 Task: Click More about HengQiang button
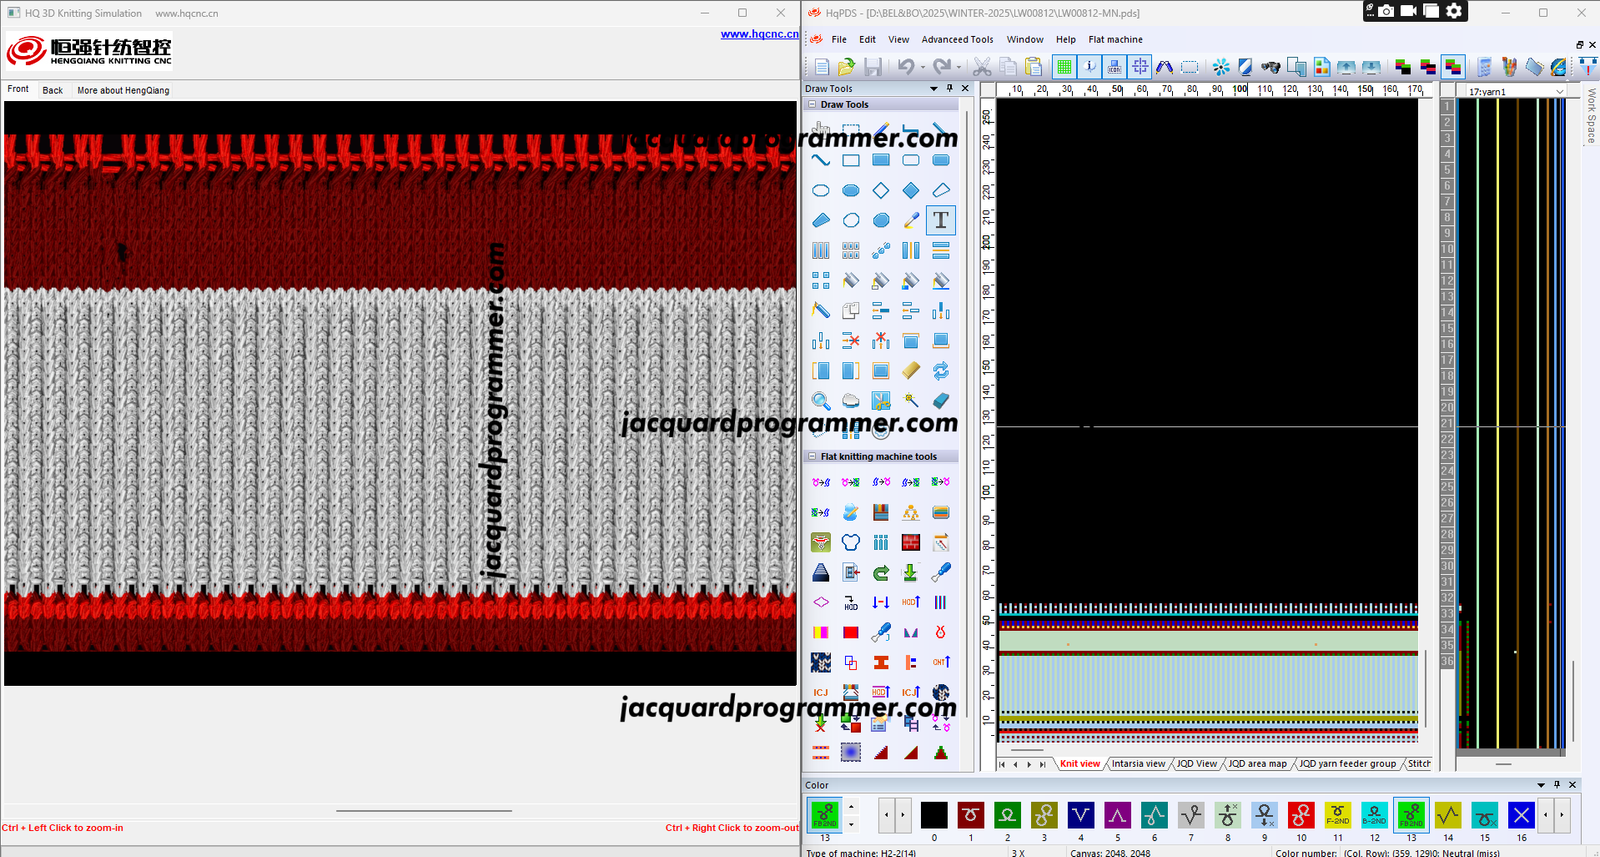pos(123,90)
